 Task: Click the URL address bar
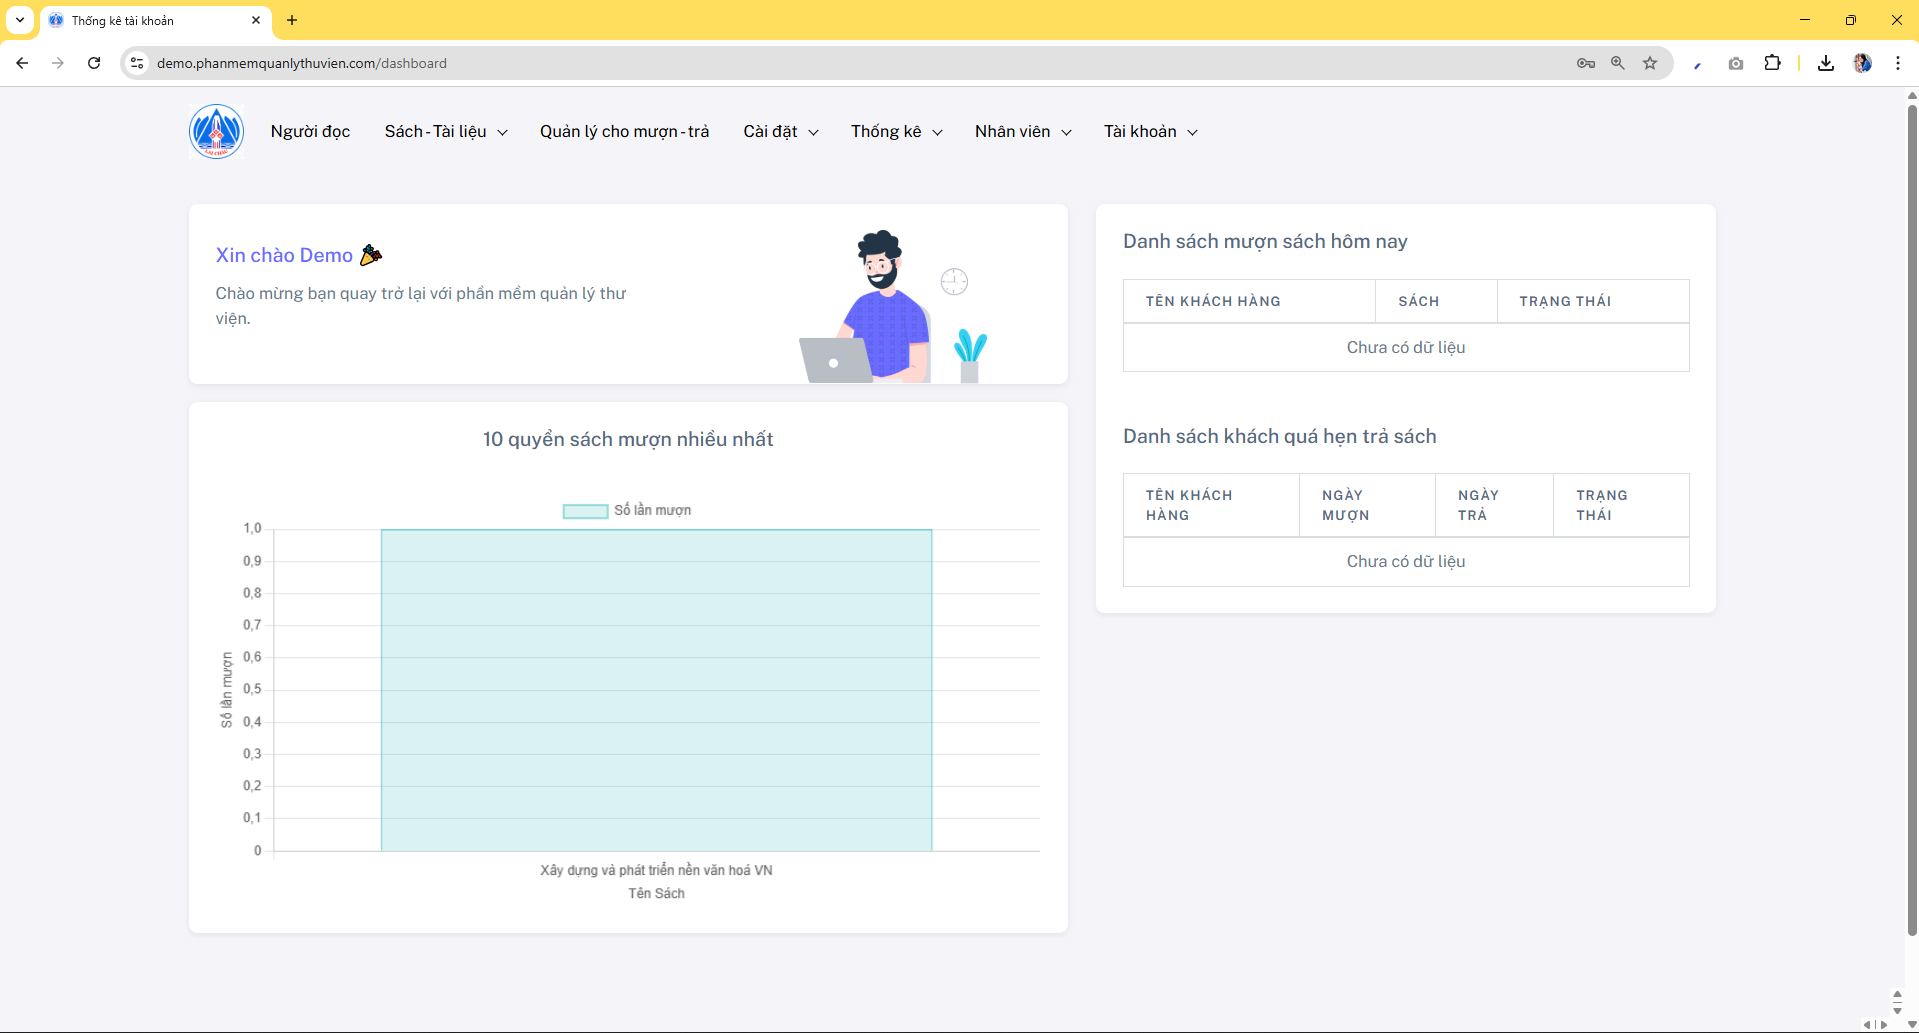click(x=800, y=63)
